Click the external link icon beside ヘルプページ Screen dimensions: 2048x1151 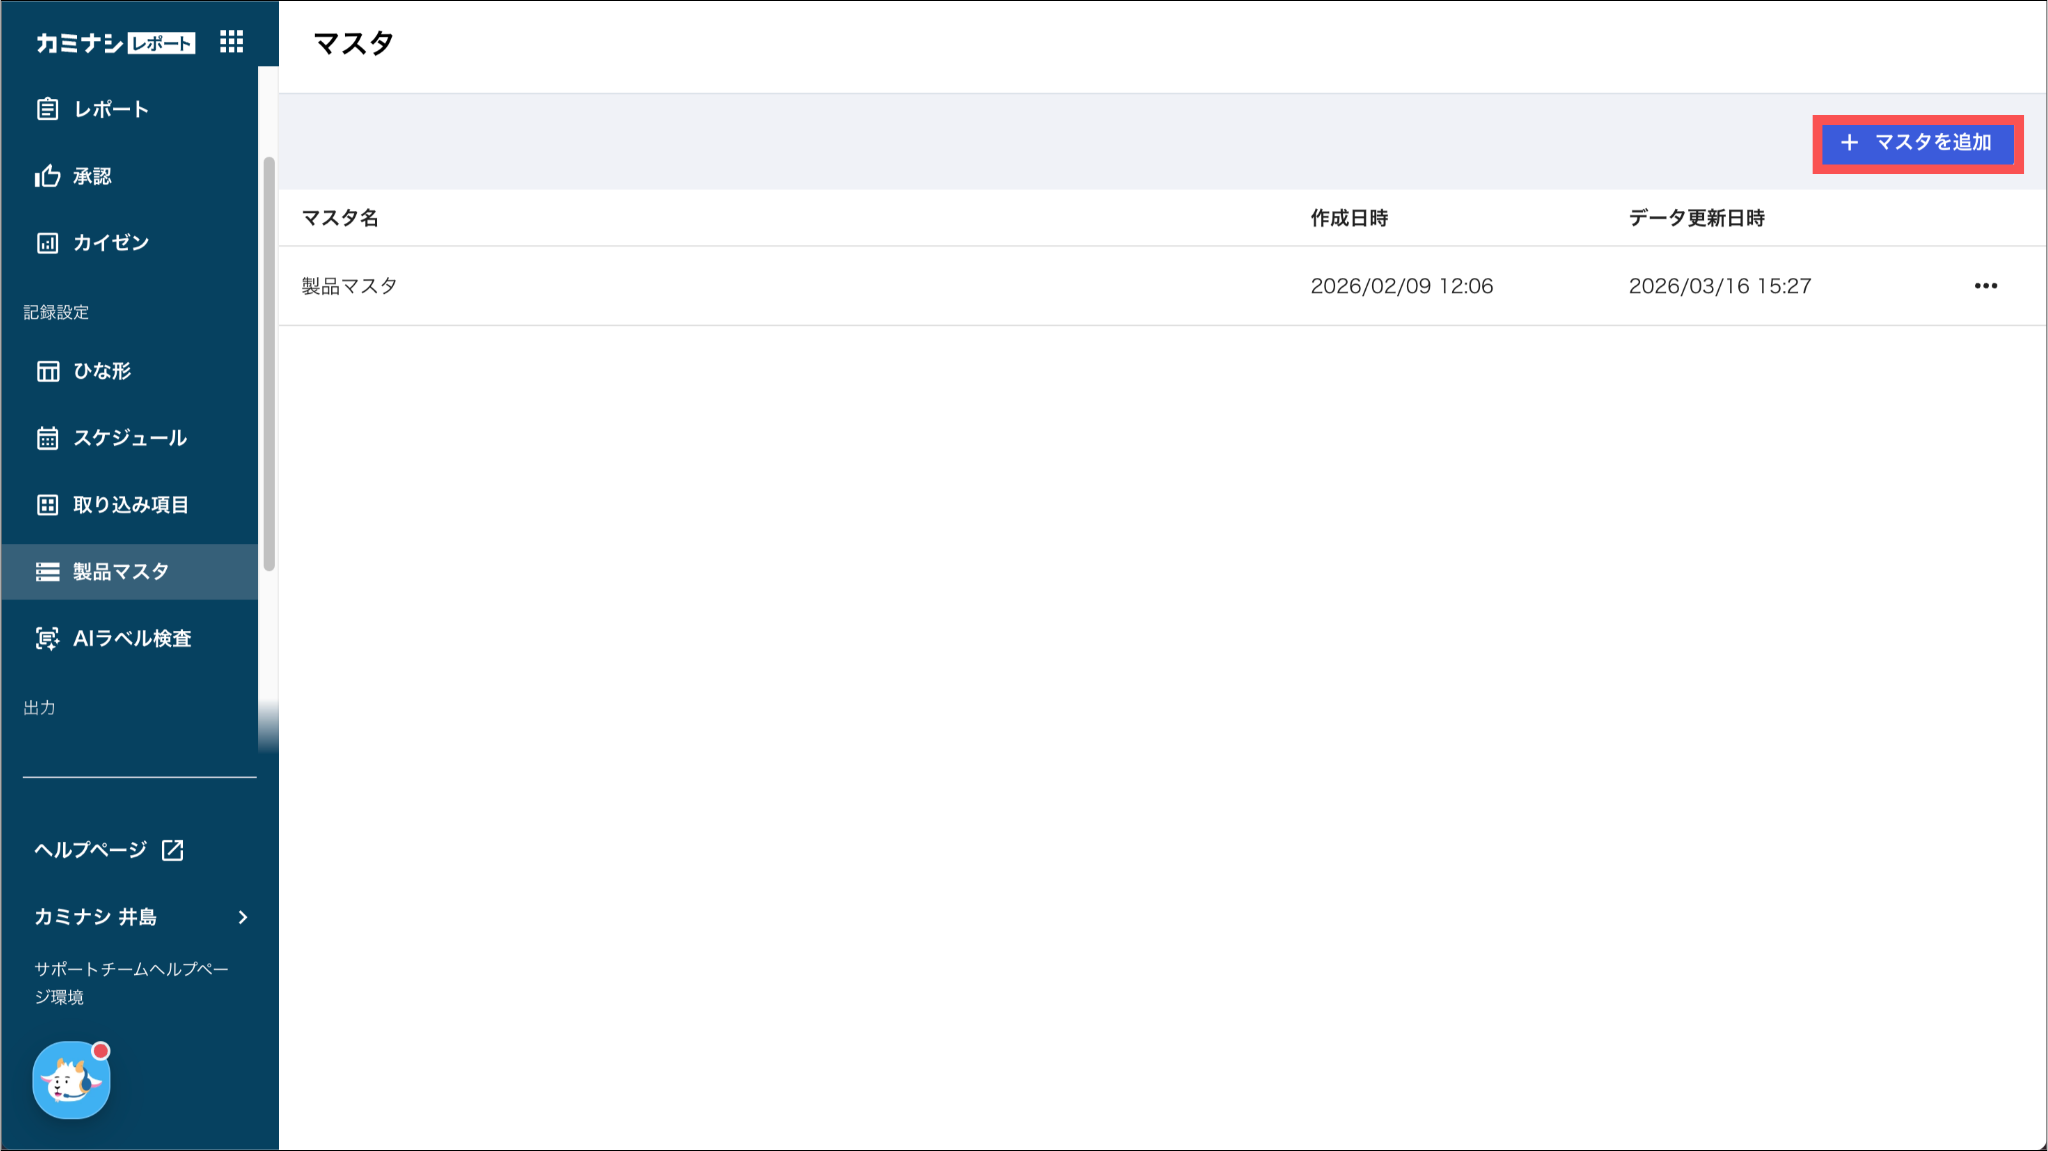(173, 850)
